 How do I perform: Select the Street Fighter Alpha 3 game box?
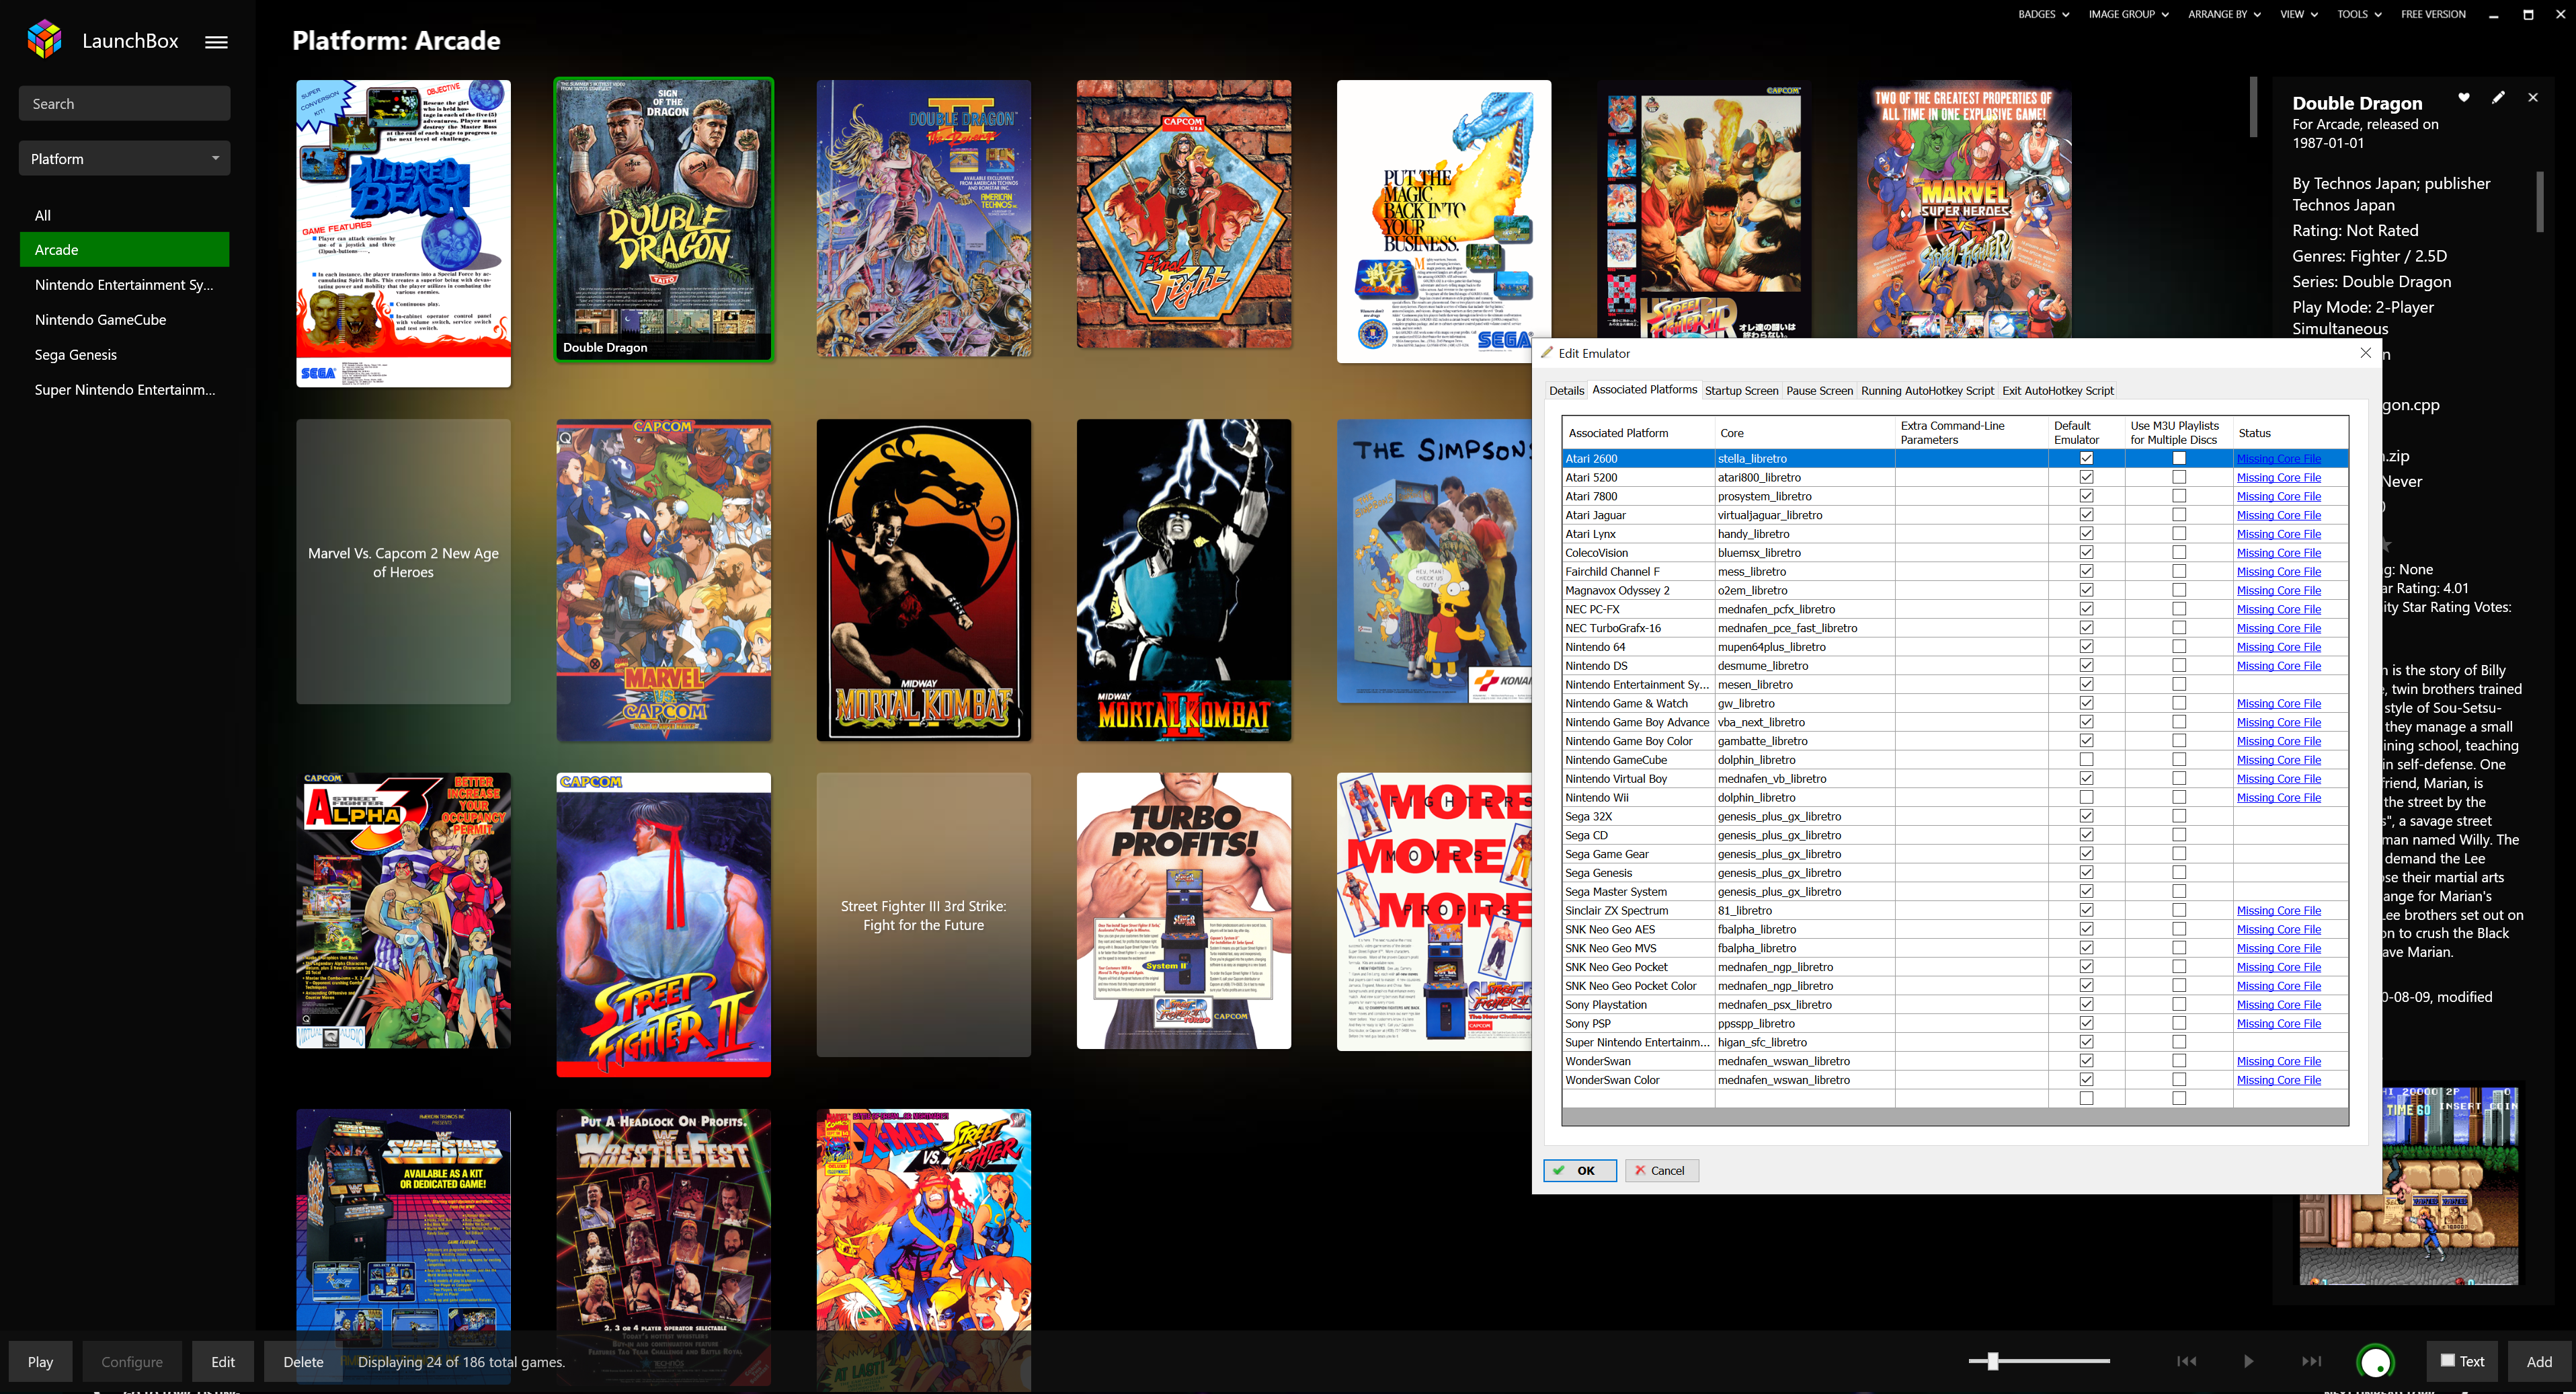403,910
